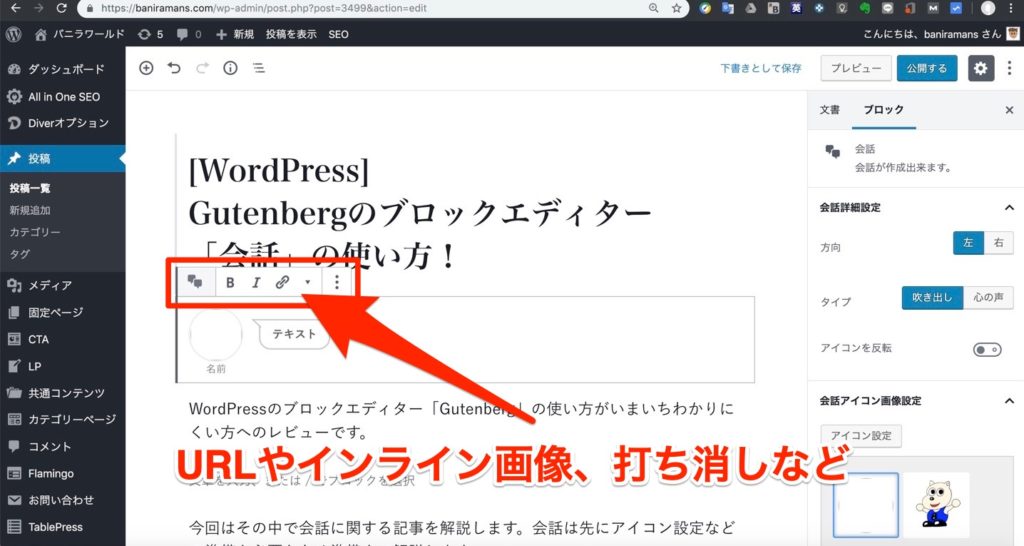Insert a link with the link icon
This screenshot has height=546, width=1024.
click(x=282, y=282)
